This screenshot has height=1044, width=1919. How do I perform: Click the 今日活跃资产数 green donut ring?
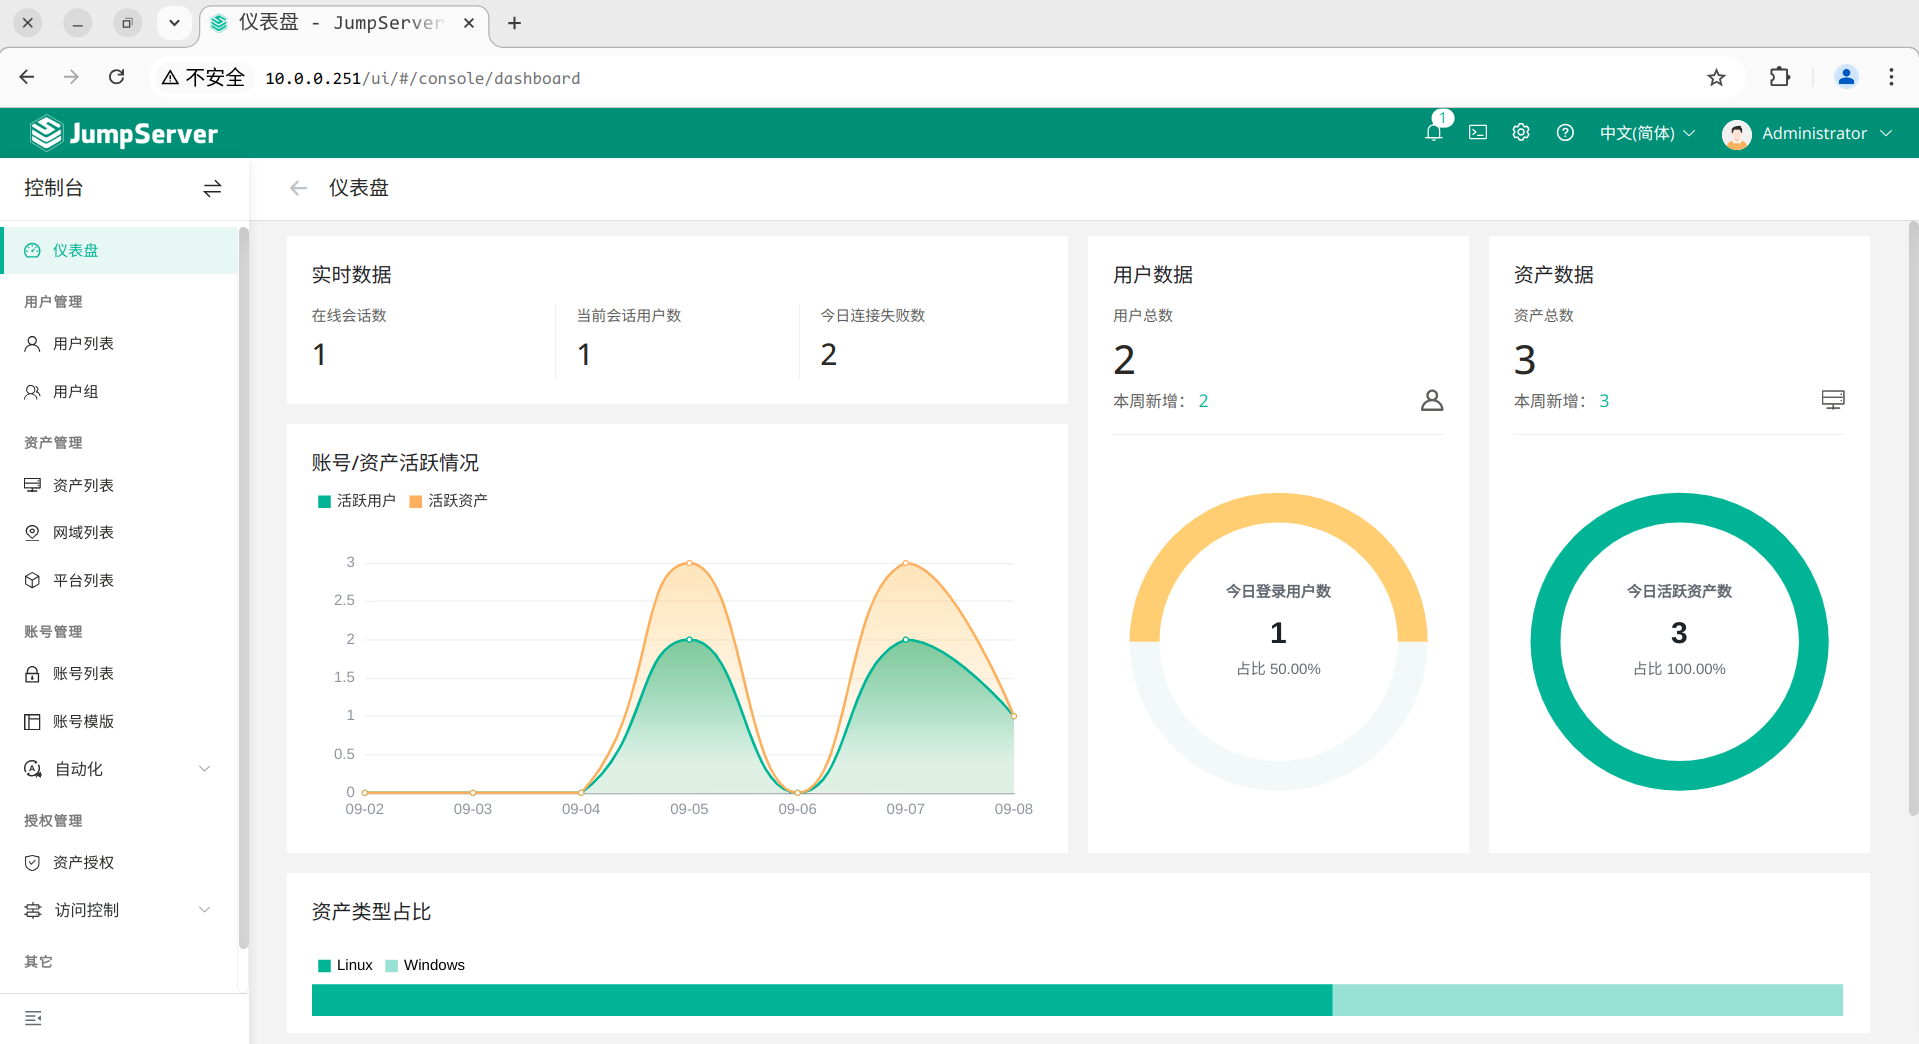coord(1679,508)
